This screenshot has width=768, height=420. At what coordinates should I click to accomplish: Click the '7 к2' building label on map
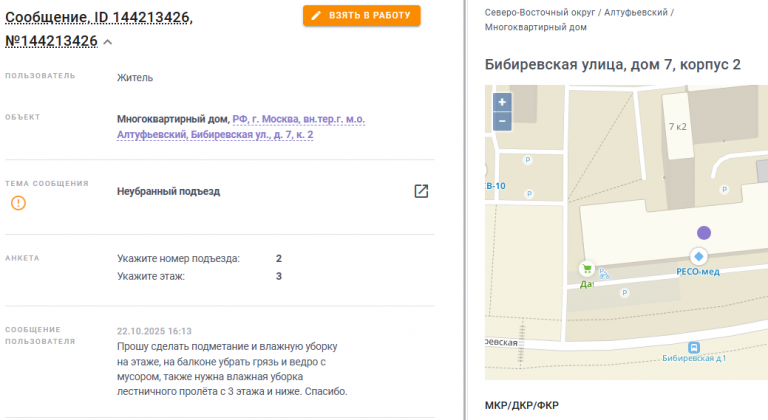point(678,127)
